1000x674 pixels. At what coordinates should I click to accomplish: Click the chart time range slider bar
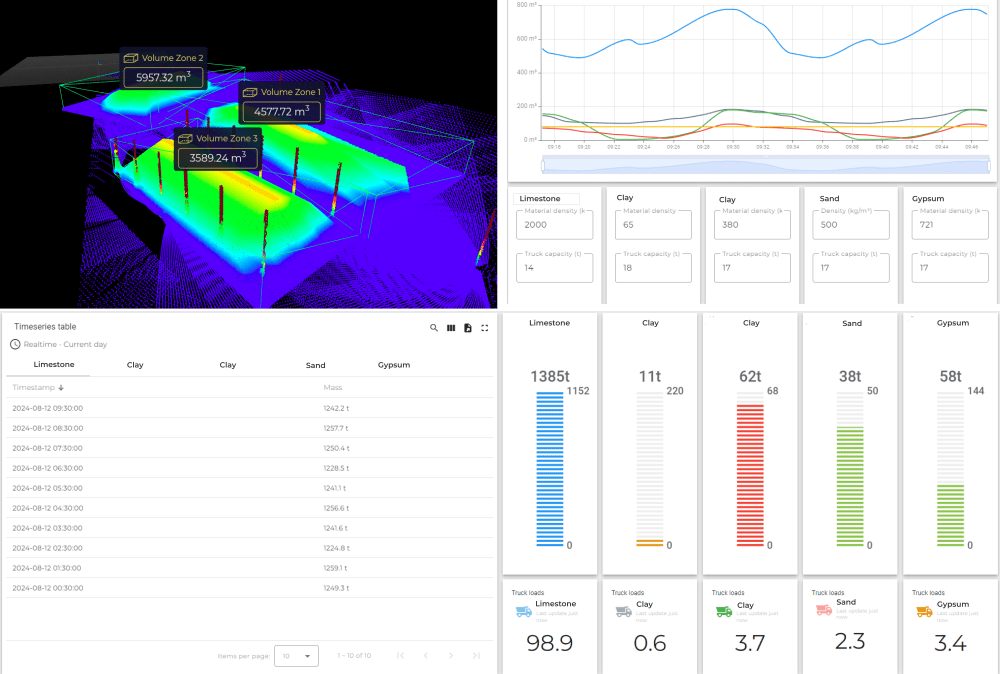point(765,165)
